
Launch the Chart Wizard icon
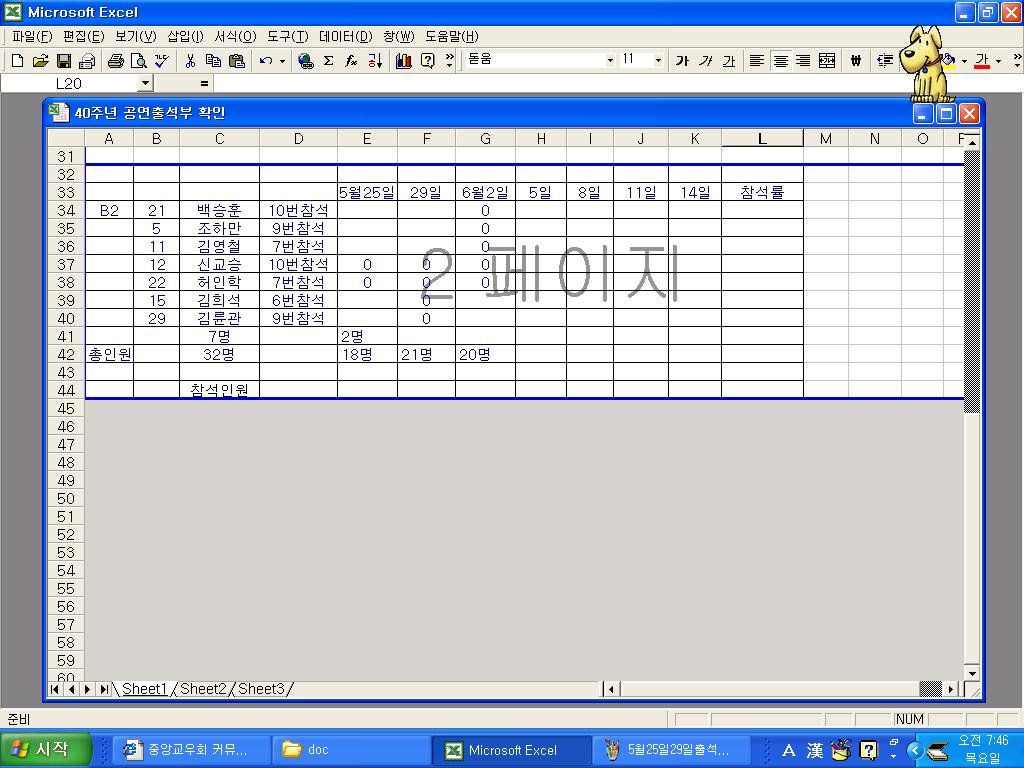[403, 61]
